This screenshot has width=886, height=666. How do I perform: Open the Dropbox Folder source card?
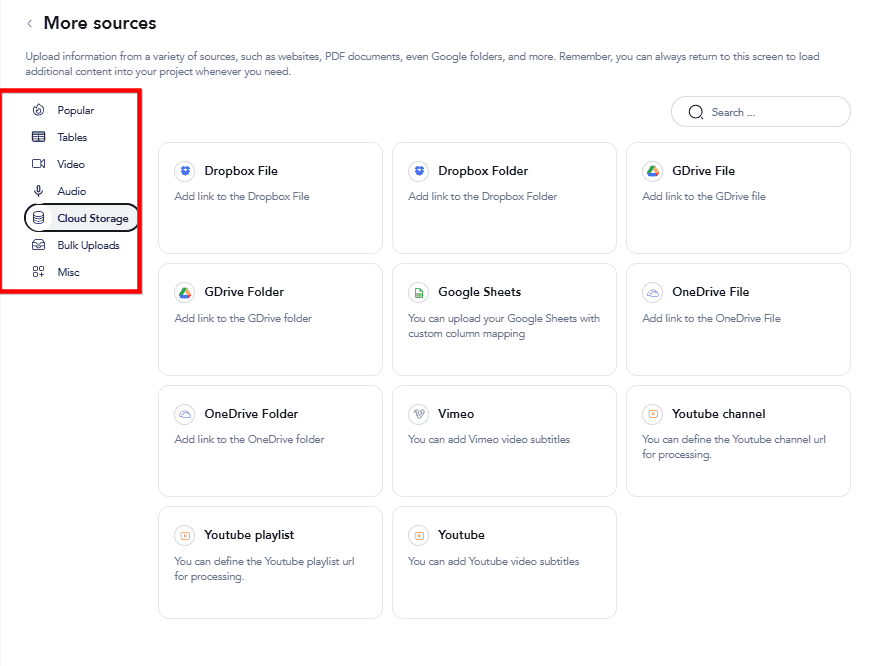[504, 198]
